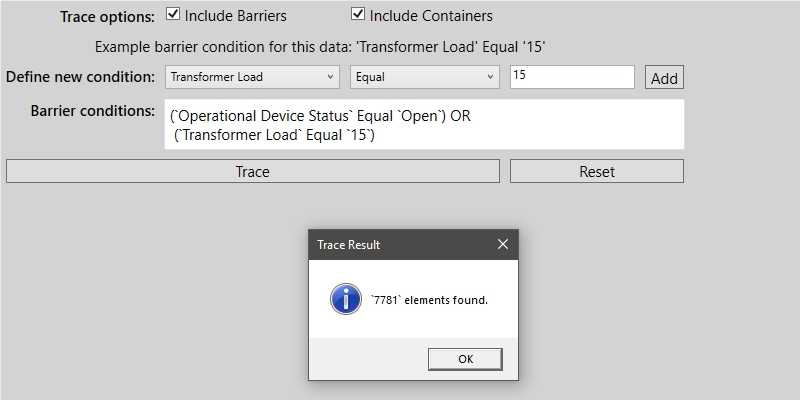The width and height of the screenshot is (800, 400).
Task: Click the example barrier condition text
Action: [320, 46]
